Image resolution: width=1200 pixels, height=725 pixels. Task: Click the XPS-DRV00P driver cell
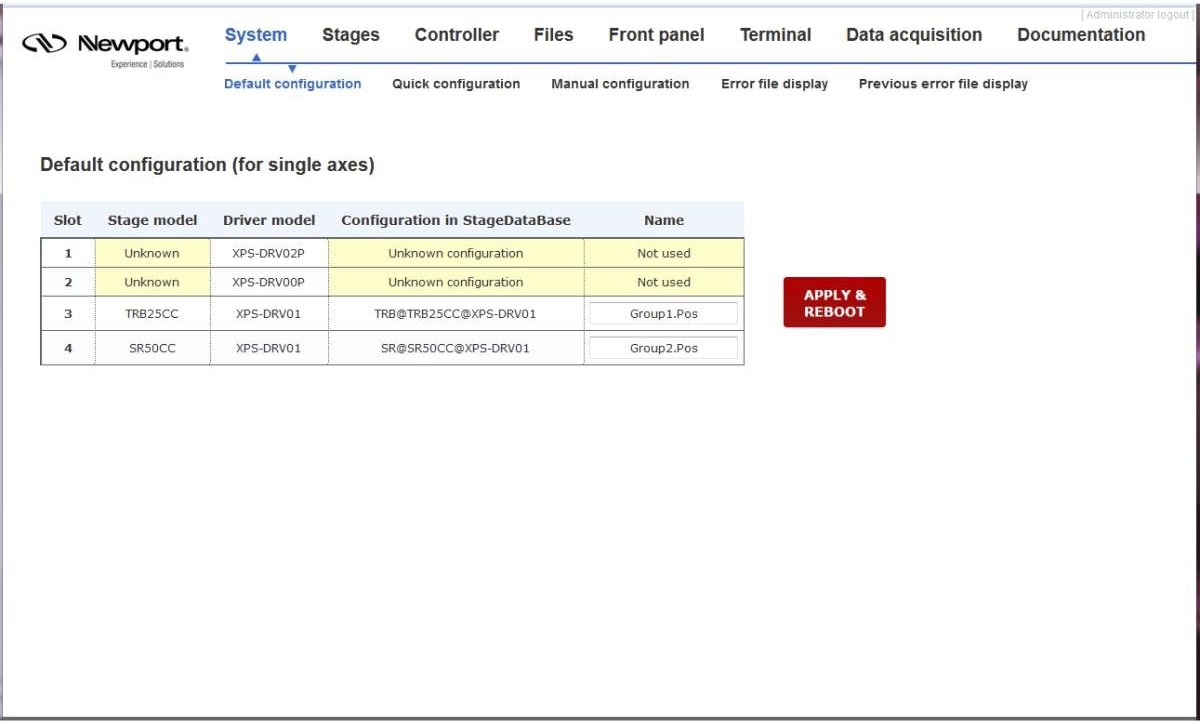coord(269,282)
